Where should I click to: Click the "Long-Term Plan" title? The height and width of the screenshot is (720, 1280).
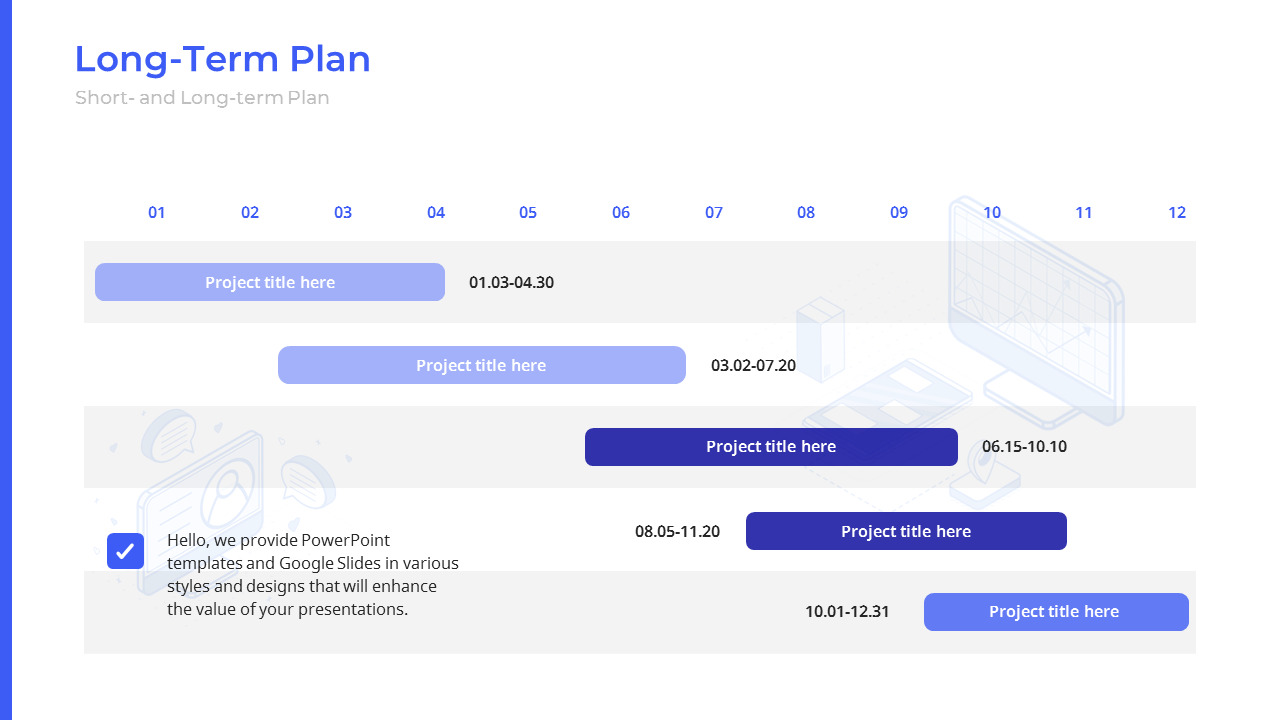222,59
